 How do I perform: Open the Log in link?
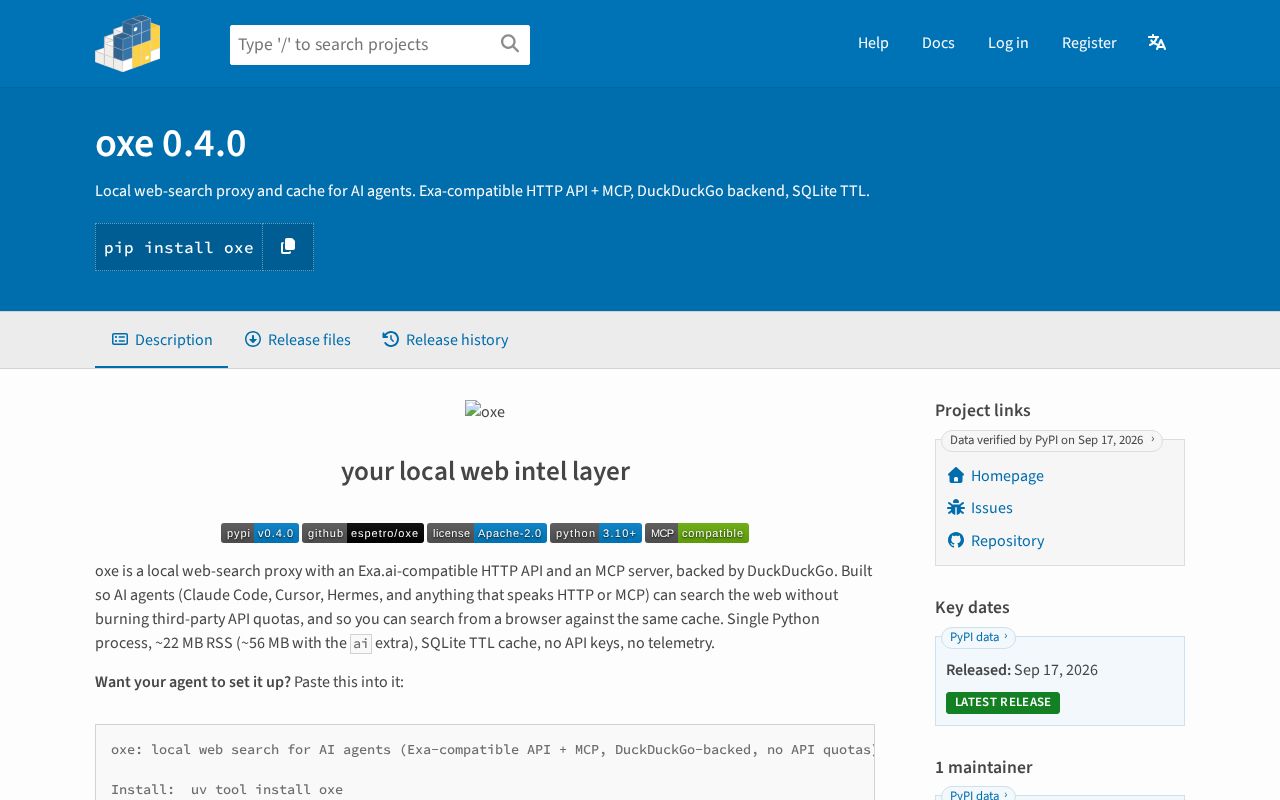tap(1008, 42)
